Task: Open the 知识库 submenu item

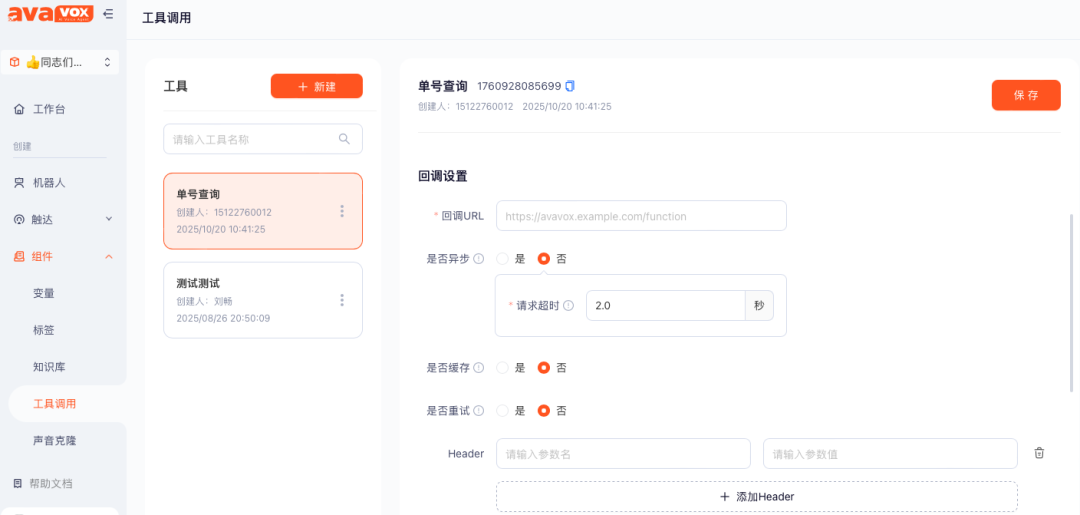Action: coord(49,367)
